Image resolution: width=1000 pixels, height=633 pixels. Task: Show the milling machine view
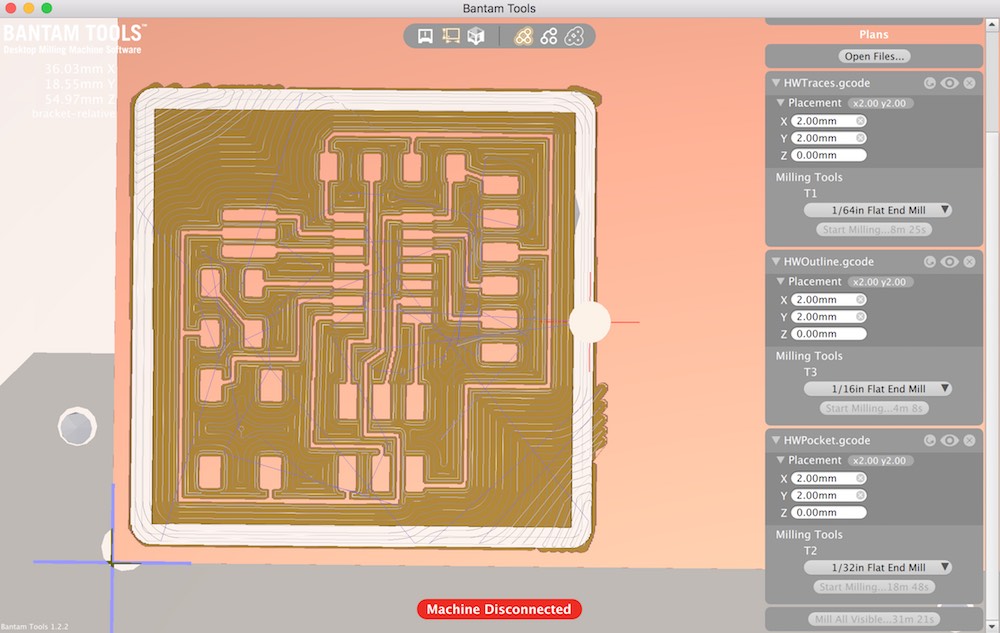425,36
